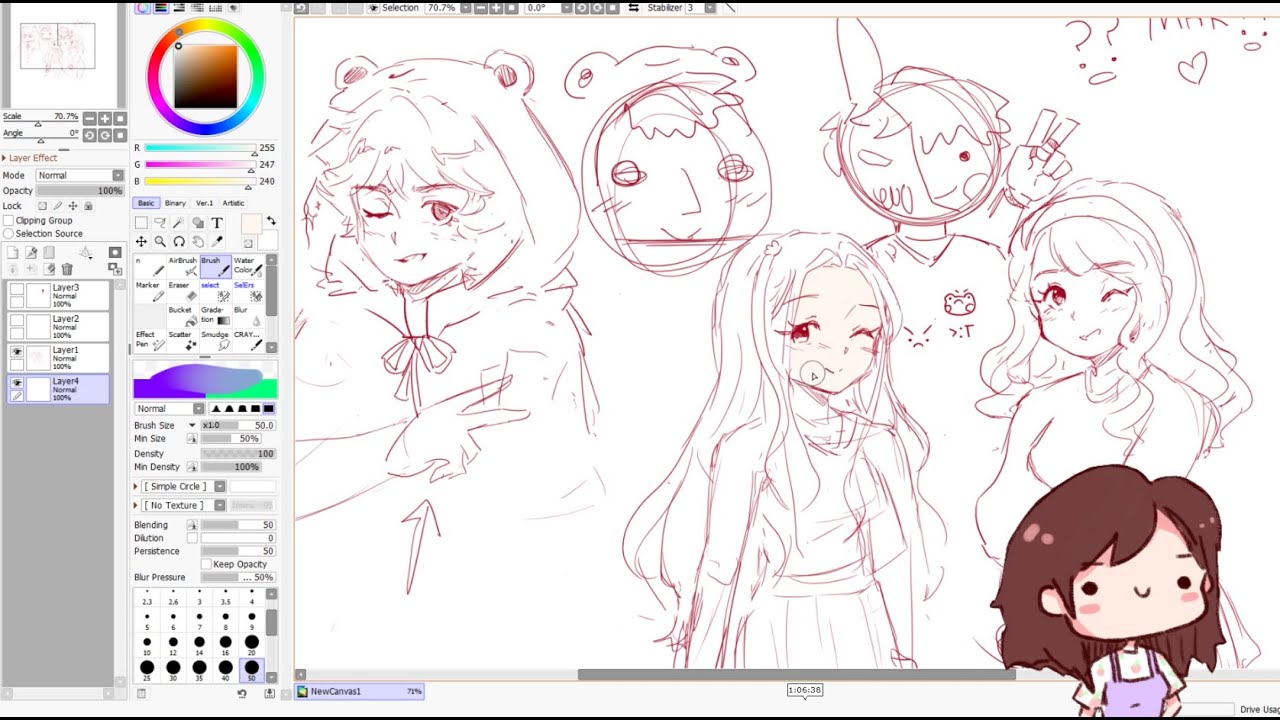Select the Selection Source radio button

pyautogui.click(x=9, y=234)
